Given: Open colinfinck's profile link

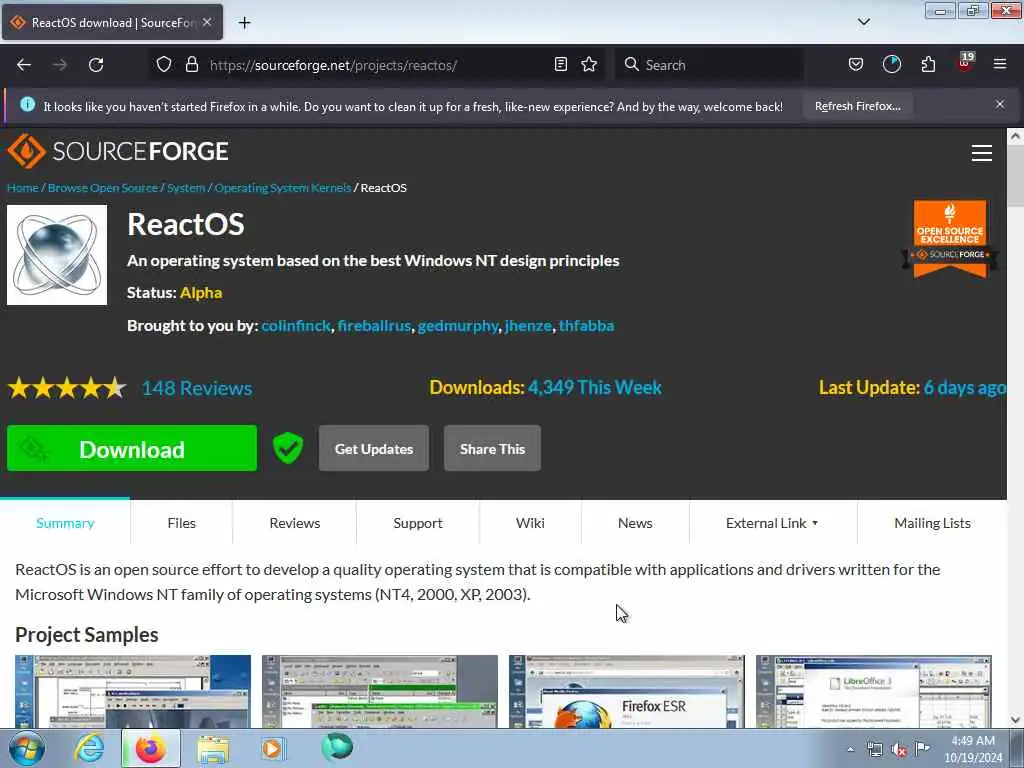Looking at the screenshot, I should (x=296, y=325).
